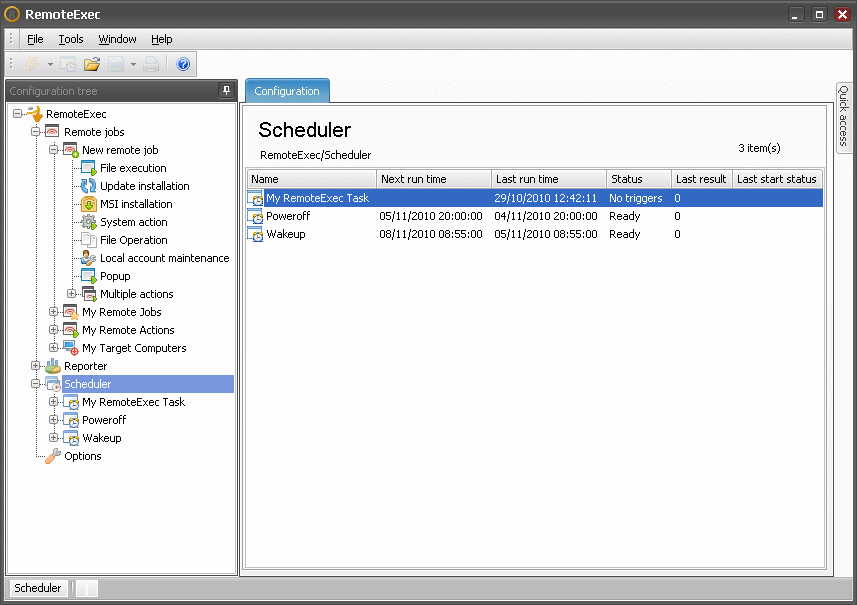Click the Poweroff task icon in the list

coord(255,216)
